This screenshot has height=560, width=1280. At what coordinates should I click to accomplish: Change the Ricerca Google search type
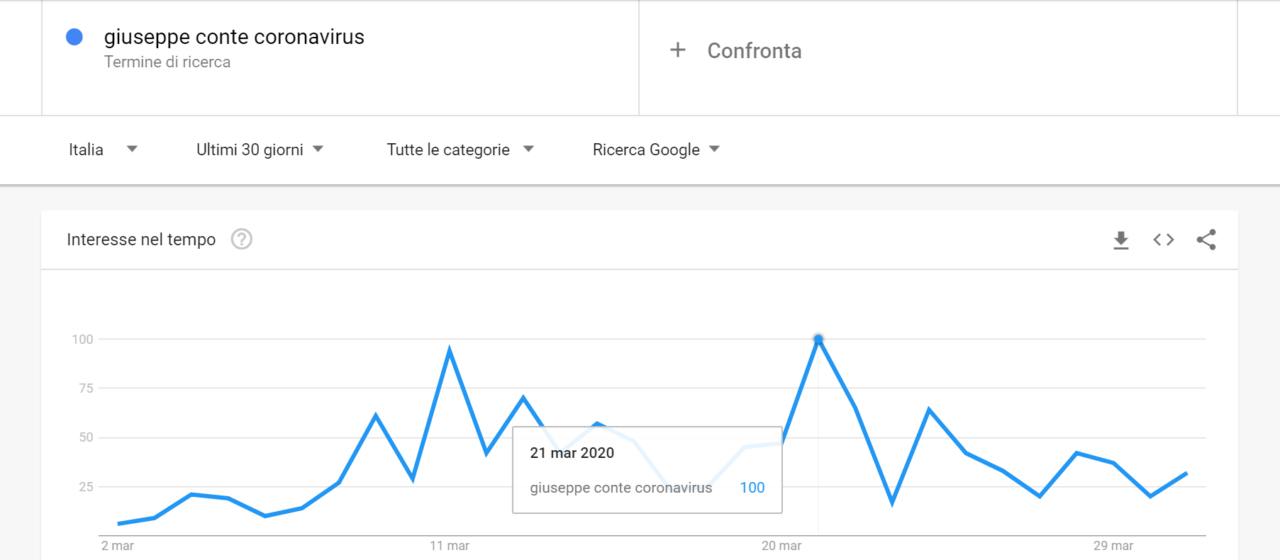(x=656, y=150)
